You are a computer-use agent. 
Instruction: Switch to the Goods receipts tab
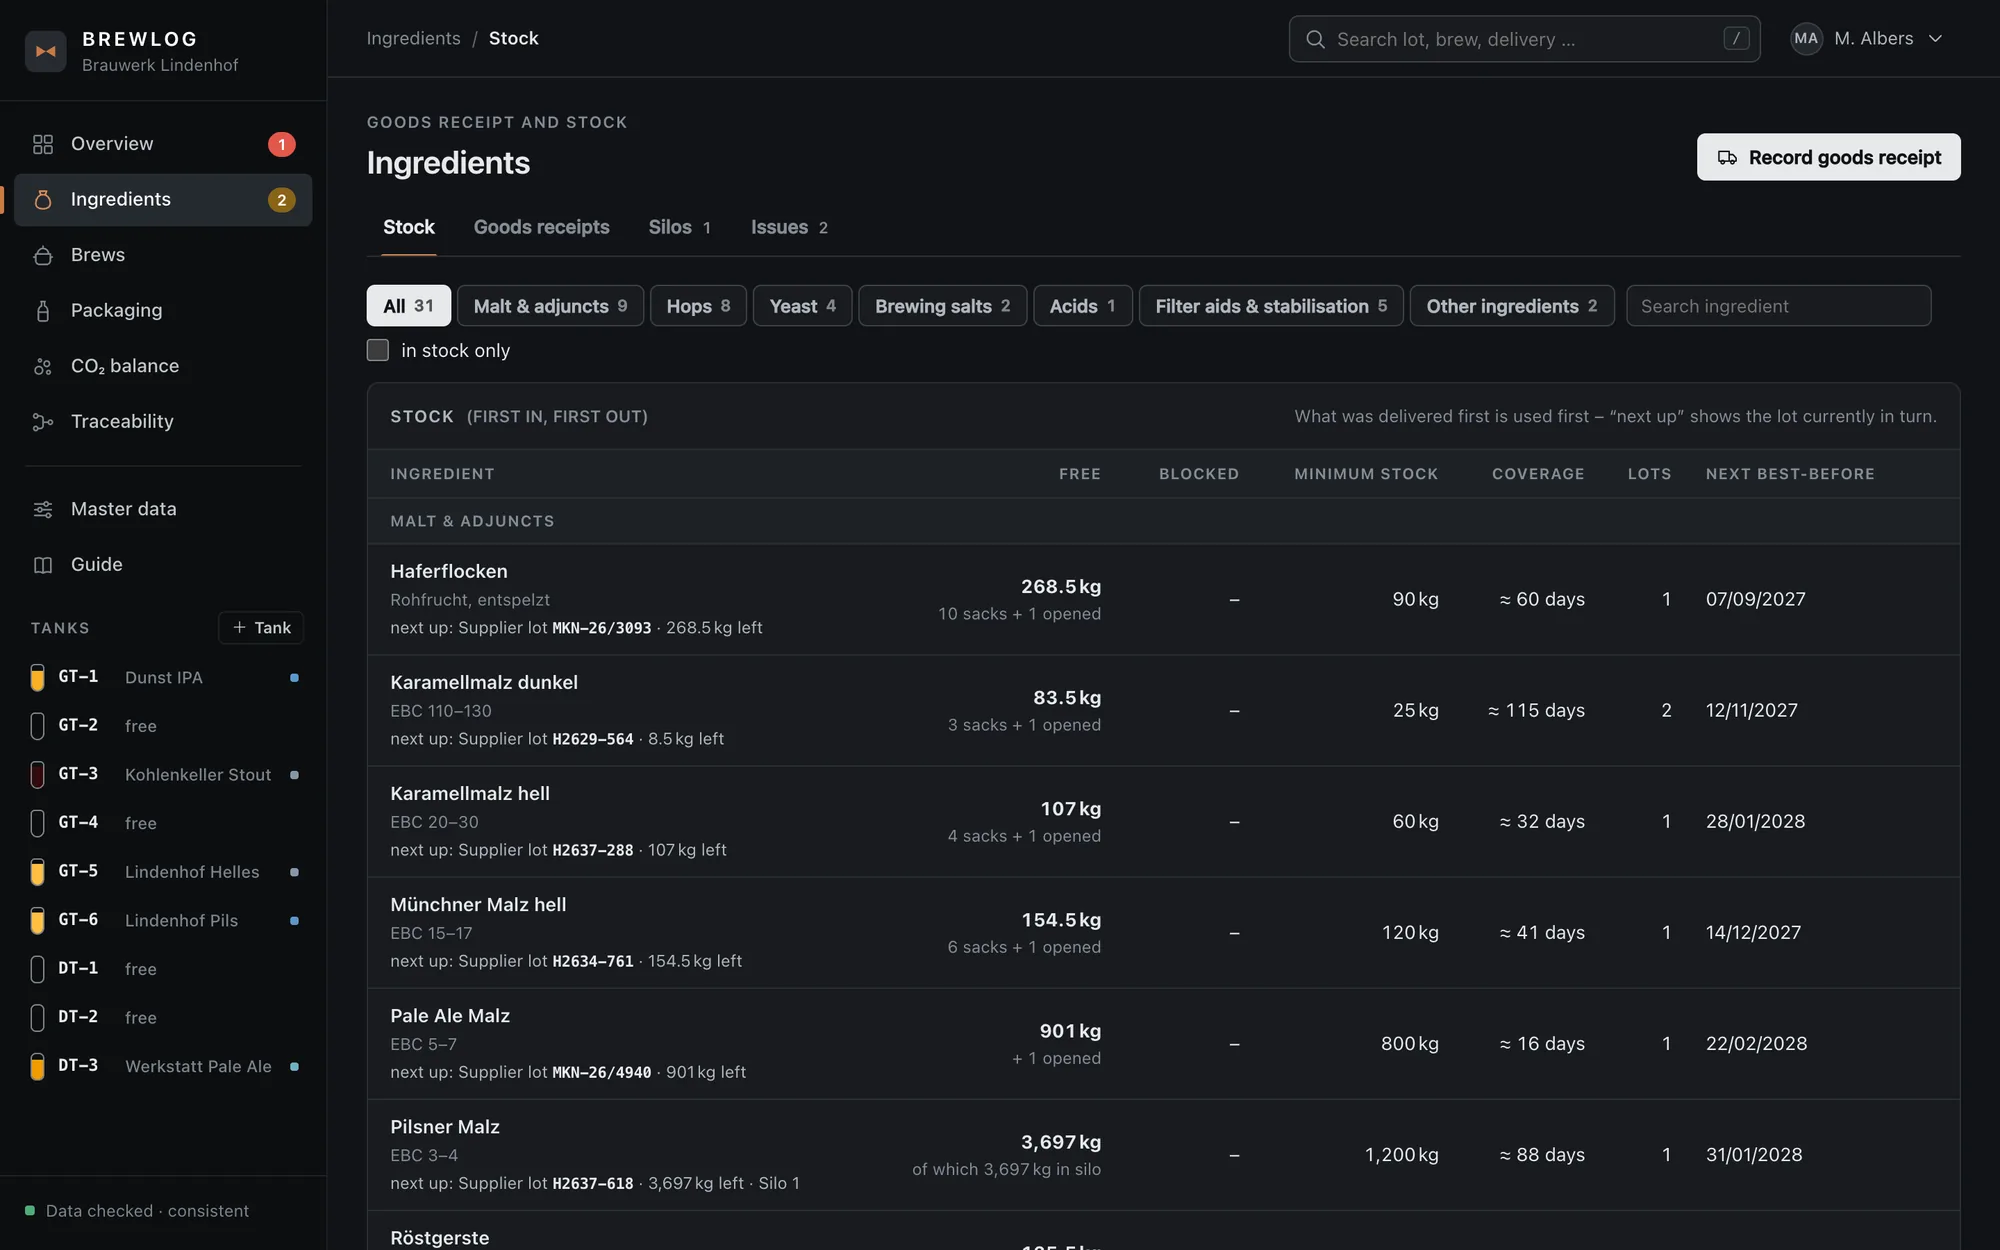(x=541, y=227)
